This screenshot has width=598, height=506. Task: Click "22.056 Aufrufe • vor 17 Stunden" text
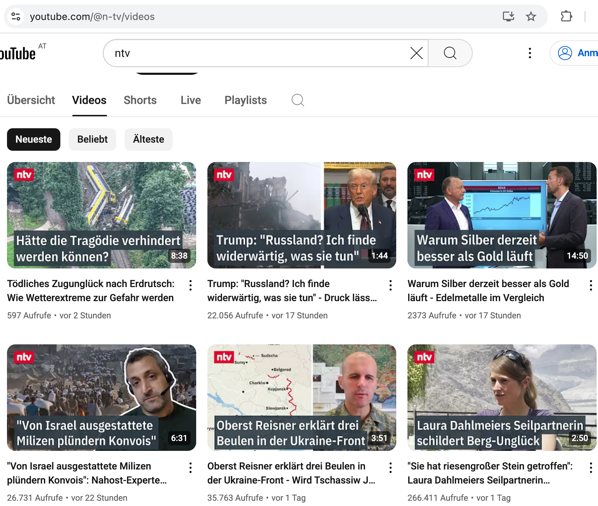pyautogui.click(x=267, y=316)
